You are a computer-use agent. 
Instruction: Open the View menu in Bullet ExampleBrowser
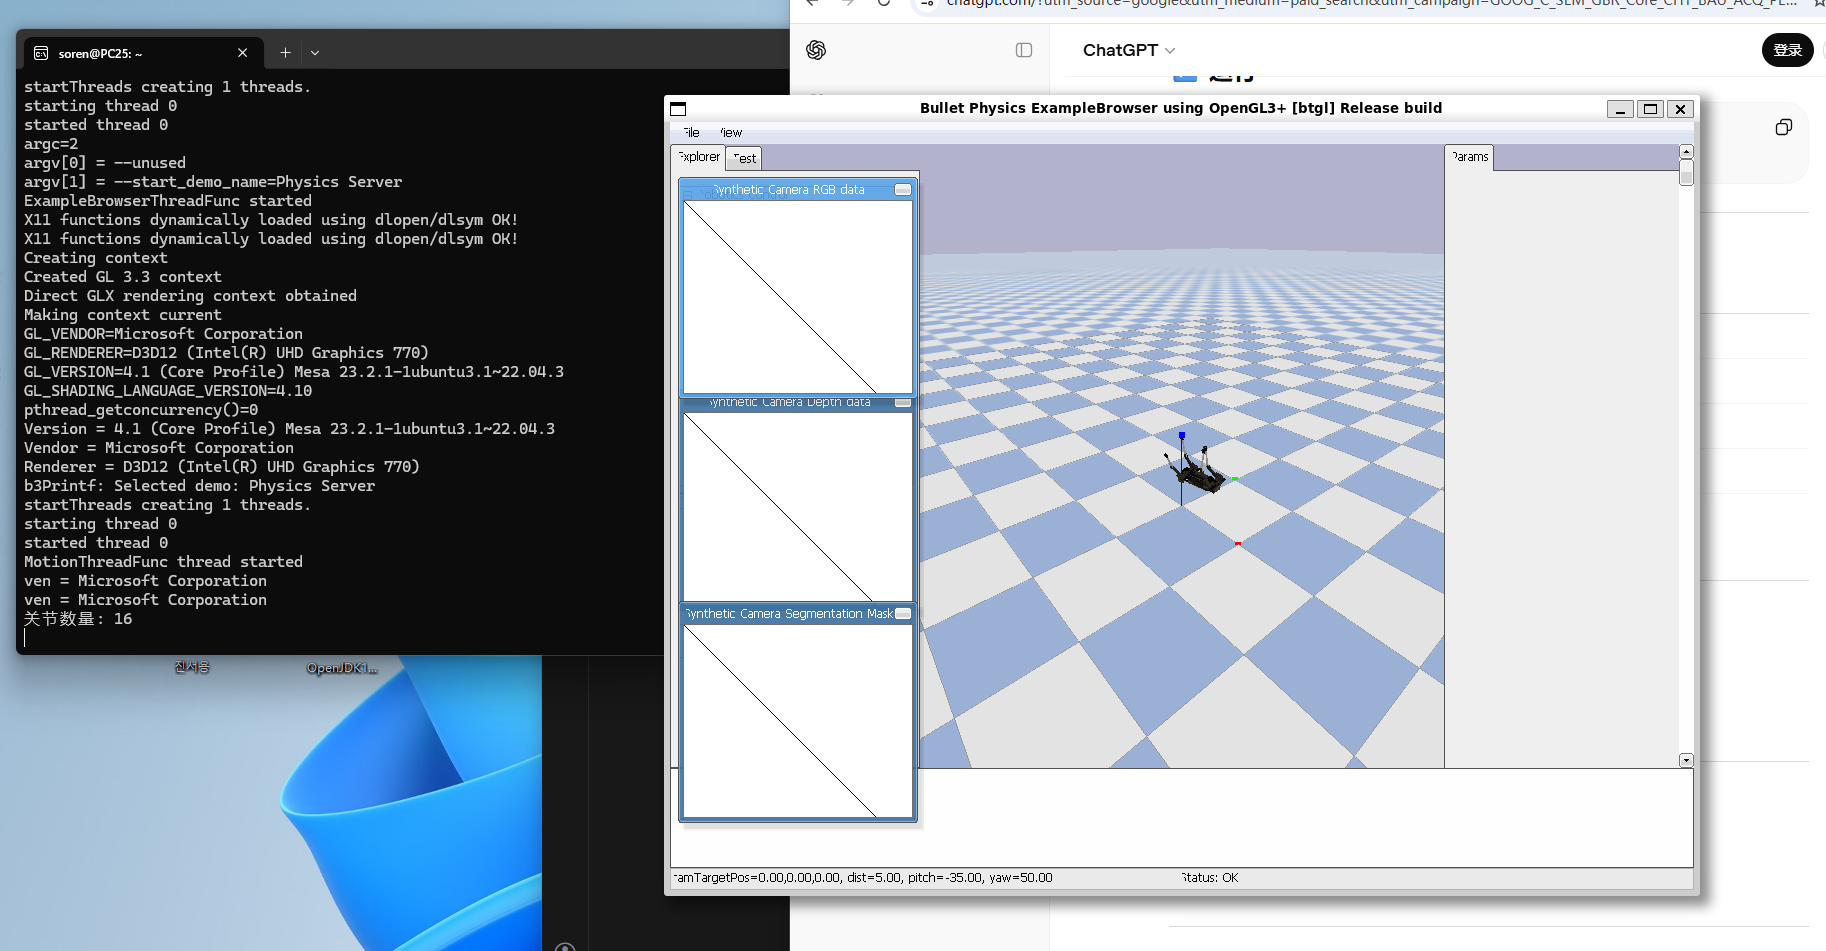pyautogui.click(x=731, y=133)
